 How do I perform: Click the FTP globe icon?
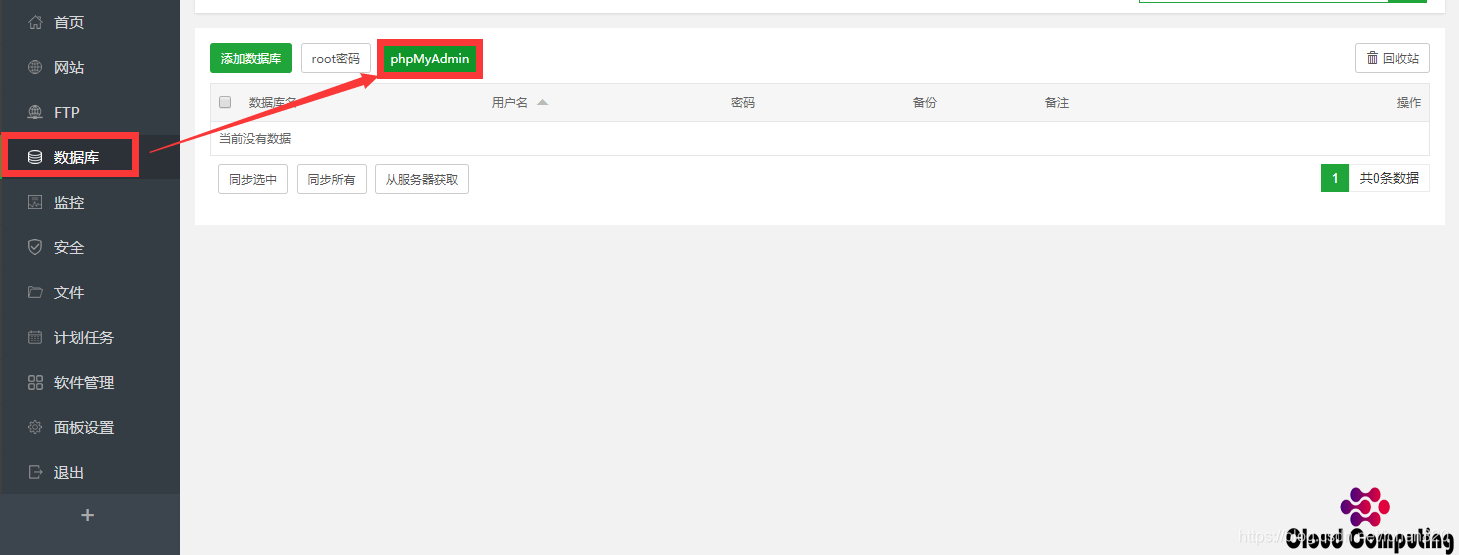(35, 112)
